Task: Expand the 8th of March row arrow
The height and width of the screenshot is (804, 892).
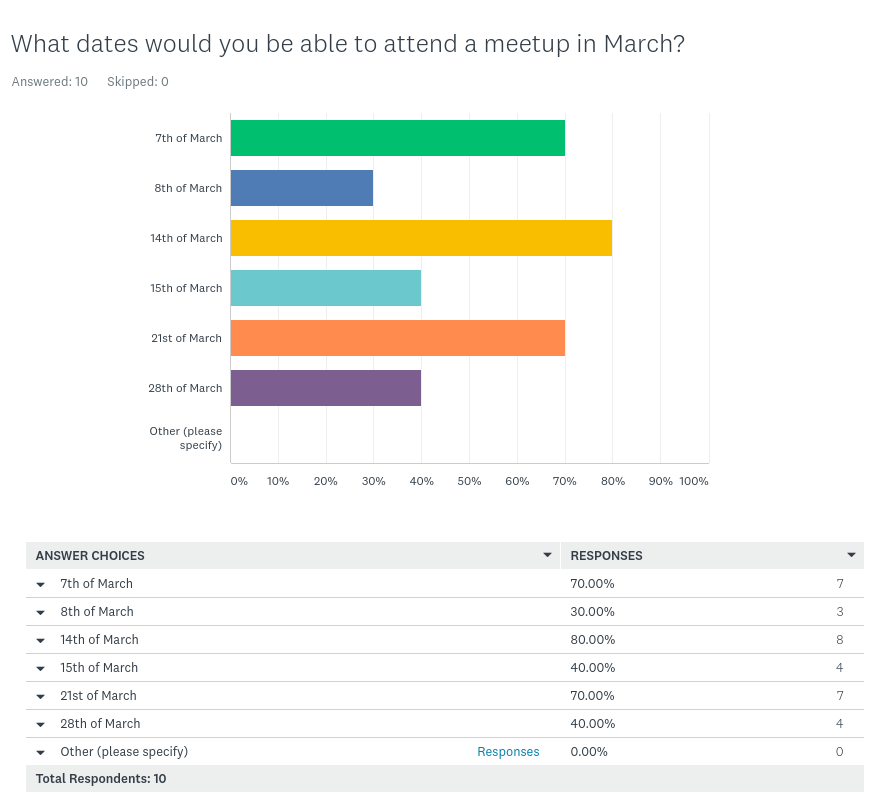Action: 41,612
